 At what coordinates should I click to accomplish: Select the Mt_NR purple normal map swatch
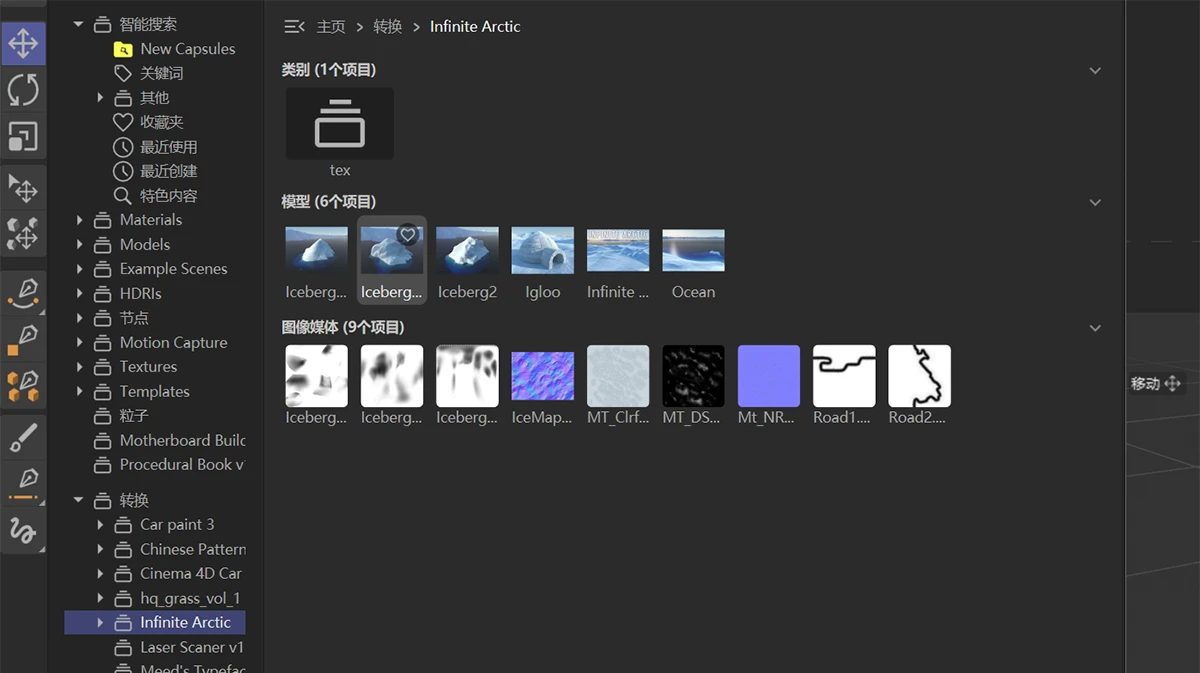pos(768,376)
